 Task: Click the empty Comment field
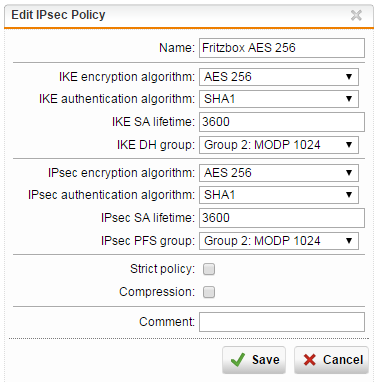point(282,322)
